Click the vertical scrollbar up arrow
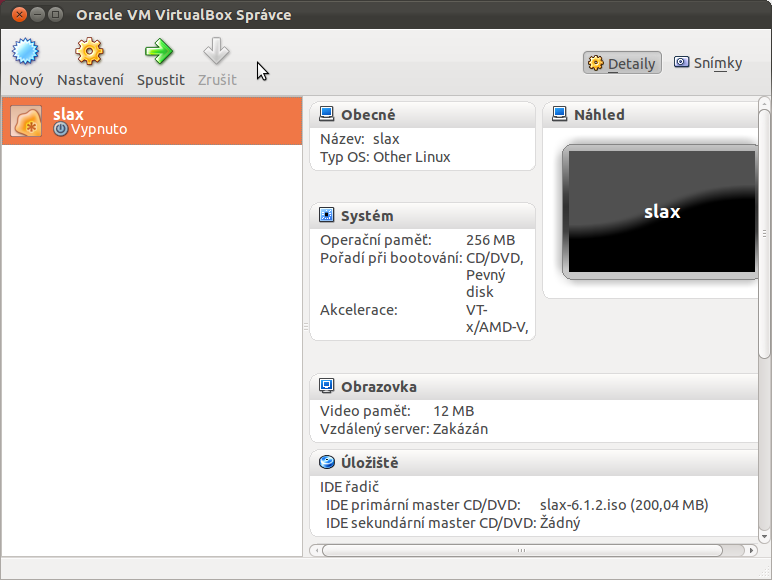772x580 pixels. click(764, 102)
